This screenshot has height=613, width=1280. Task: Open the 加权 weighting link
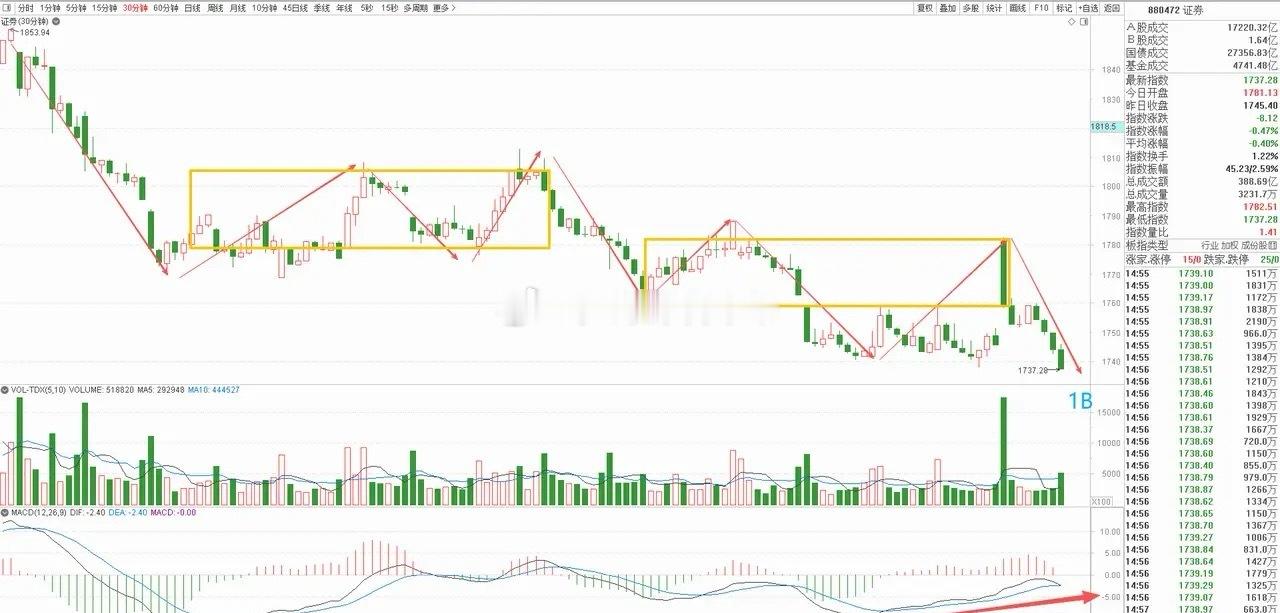[1232, 246]
